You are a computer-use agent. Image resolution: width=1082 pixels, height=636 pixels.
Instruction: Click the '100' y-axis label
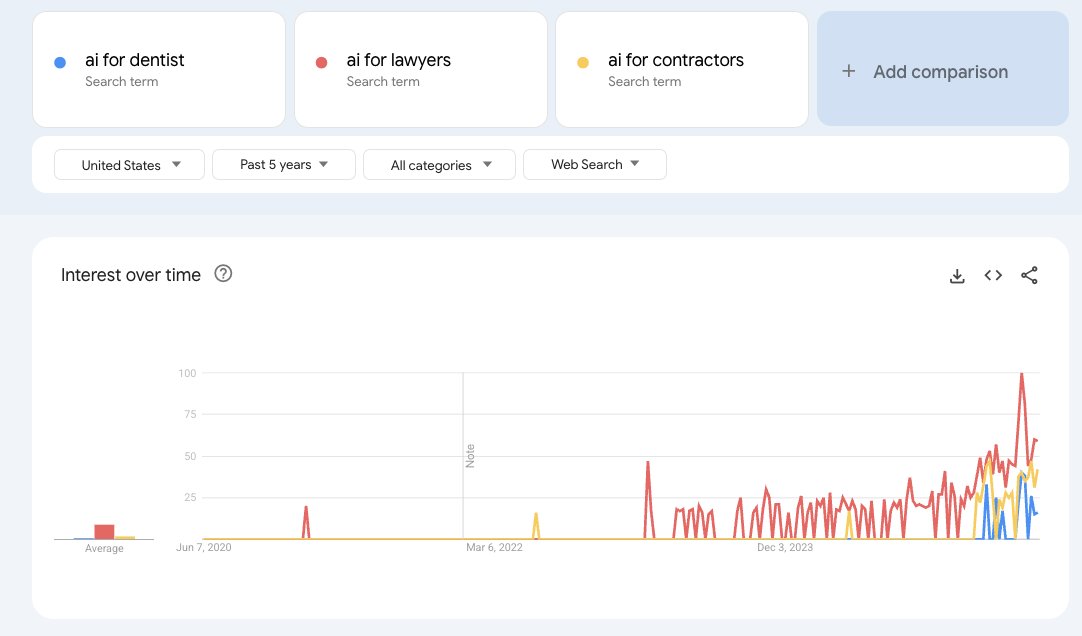pos(187,373)
